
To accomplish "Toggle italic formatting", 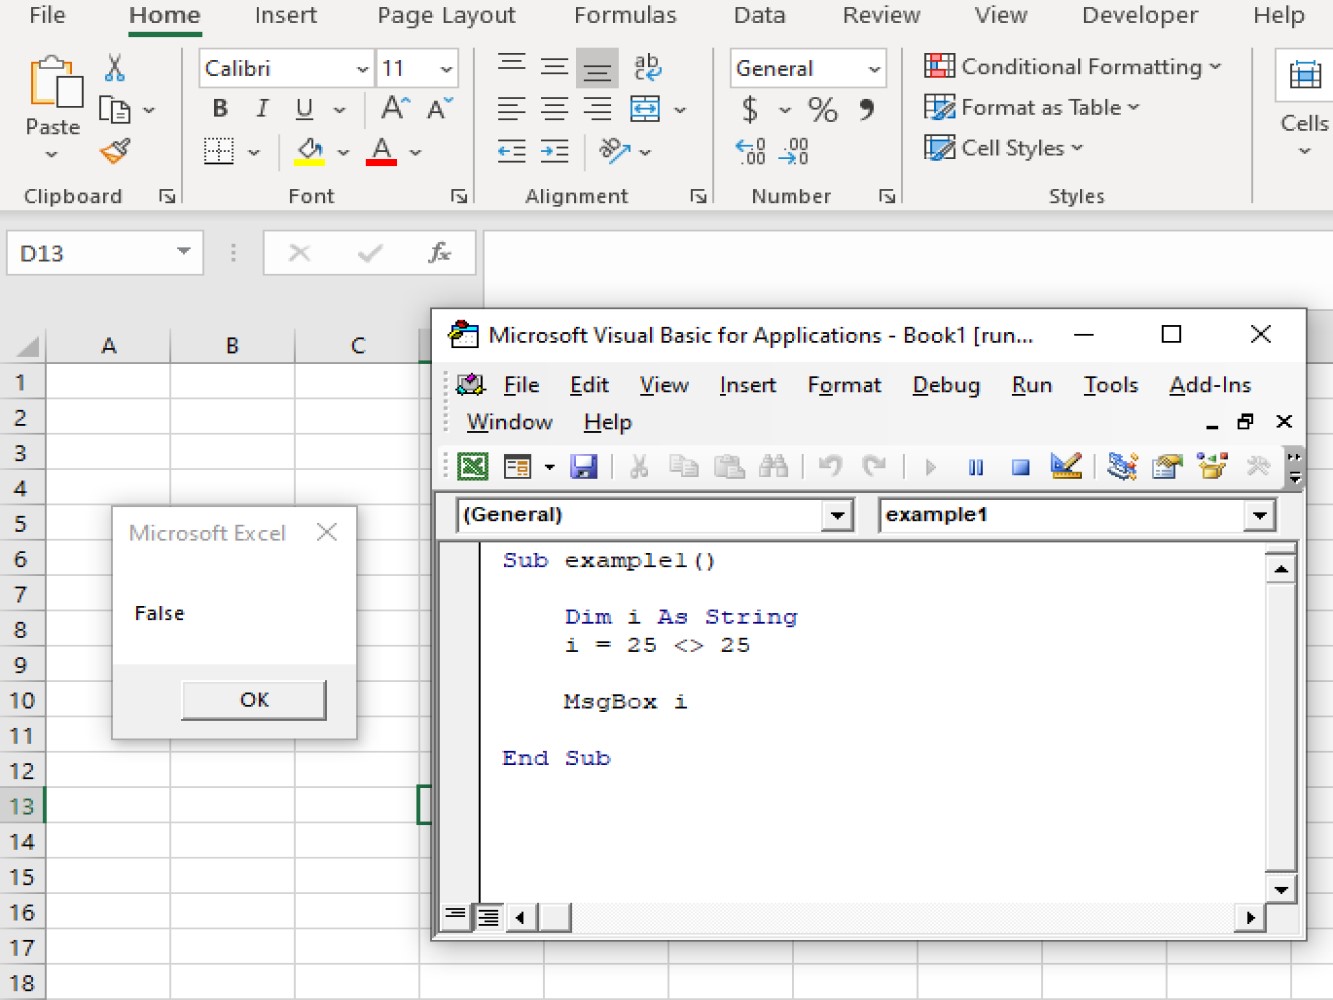I will (x=261, y=109).
